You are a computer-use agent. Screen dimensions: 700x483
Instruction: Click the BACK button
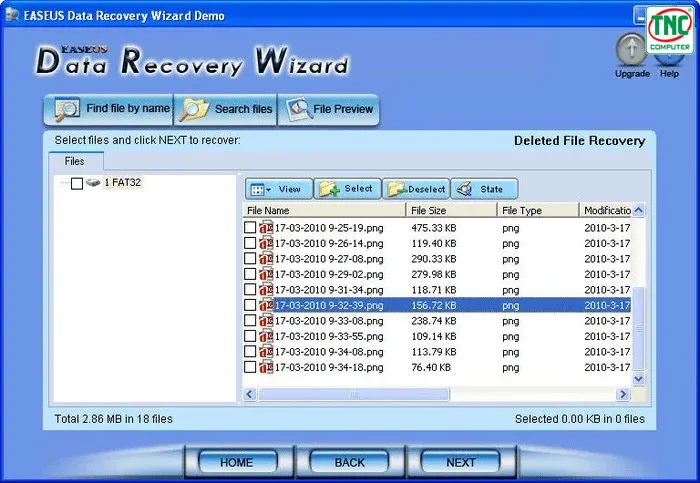click(349, 462)
